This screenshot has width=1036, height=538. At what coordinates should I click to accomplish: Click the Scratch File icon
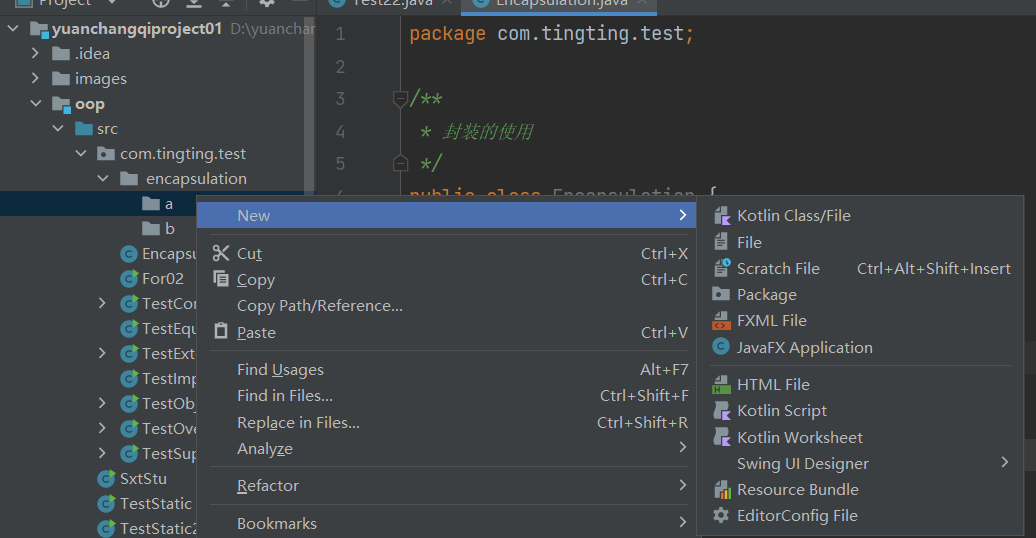point(722,268)
